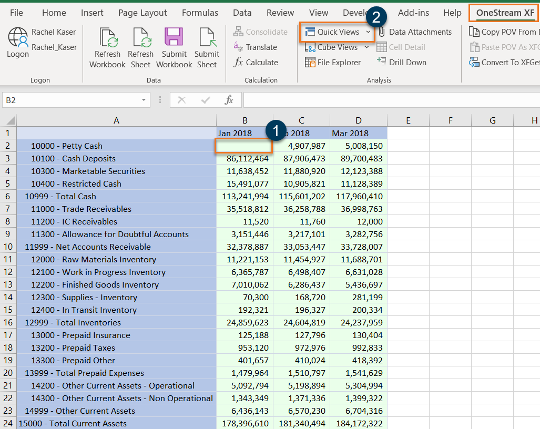Run the Calculate fx command
Image resolution: width=540 pixels, height=429 pixels.
coord(256,62)
